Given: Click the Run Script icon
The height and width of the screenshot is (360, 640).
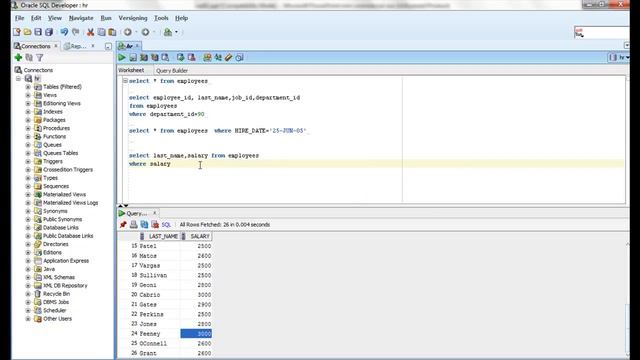Looking at the screenshot, I should [133, 58].
